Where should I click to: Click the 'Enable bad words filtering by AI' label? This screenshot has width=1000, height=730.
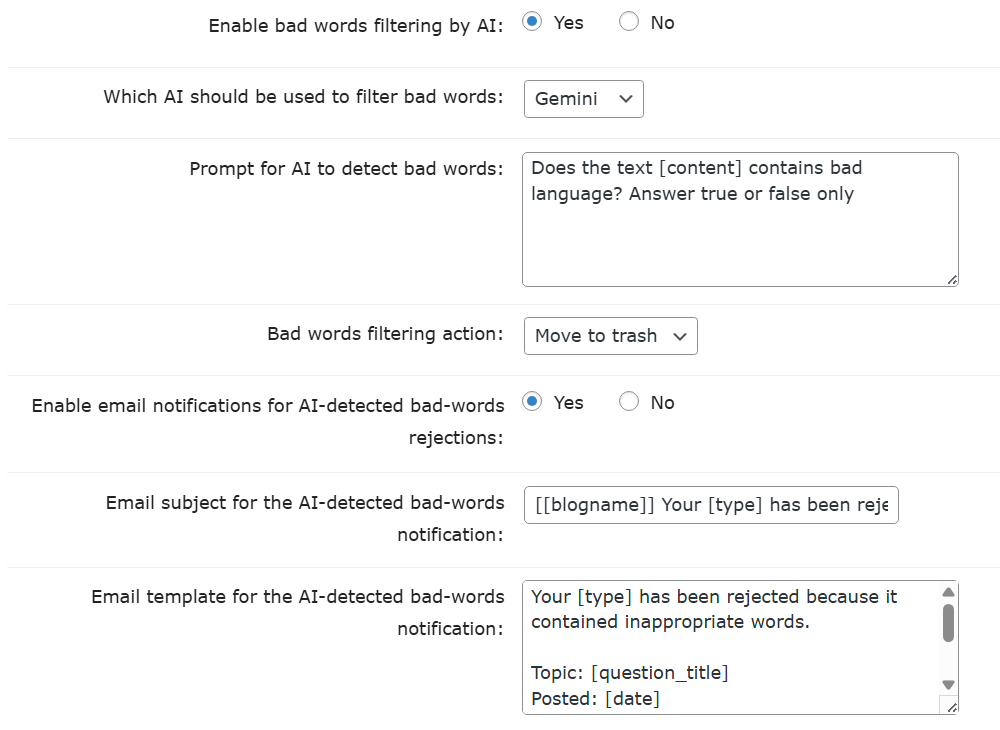point(356,26)
